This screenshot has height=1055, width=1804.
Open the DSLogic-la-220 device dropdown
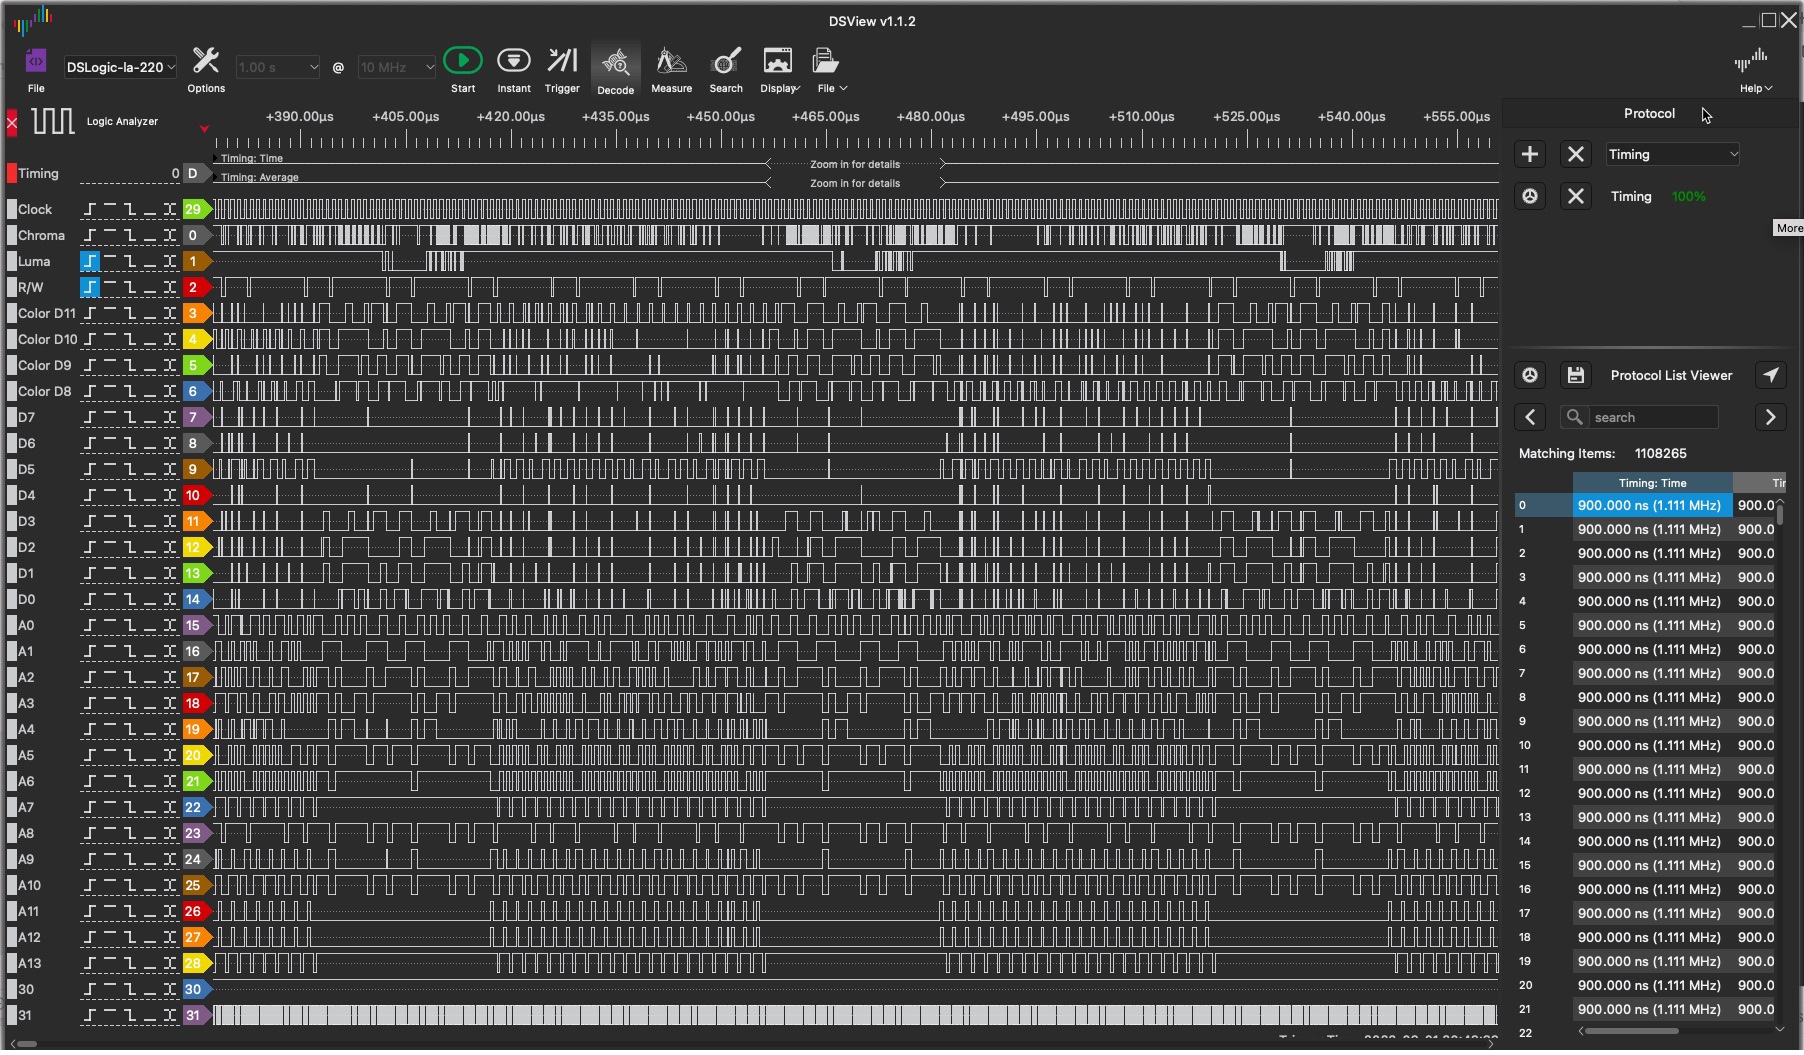[x=120, y=67]
